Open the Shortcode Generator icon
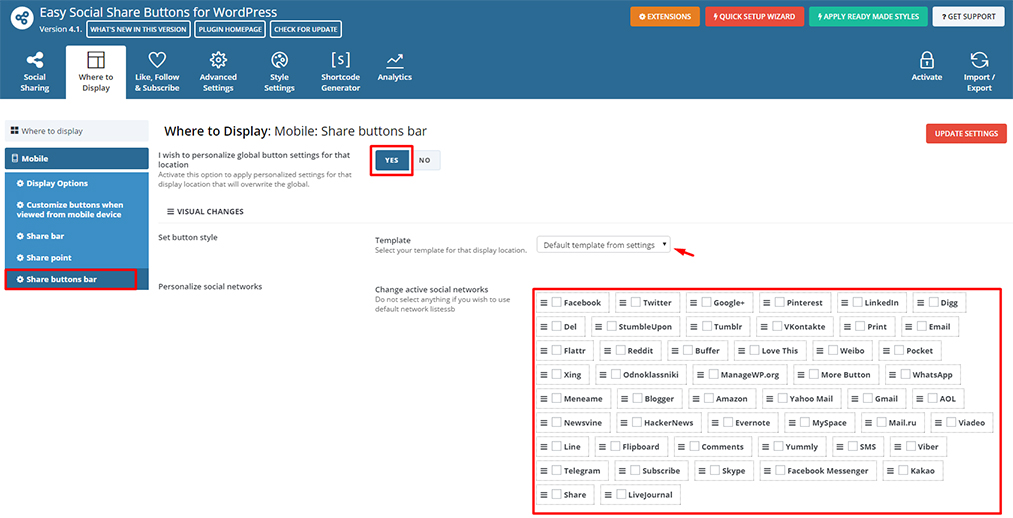 [x=340, y=60]
